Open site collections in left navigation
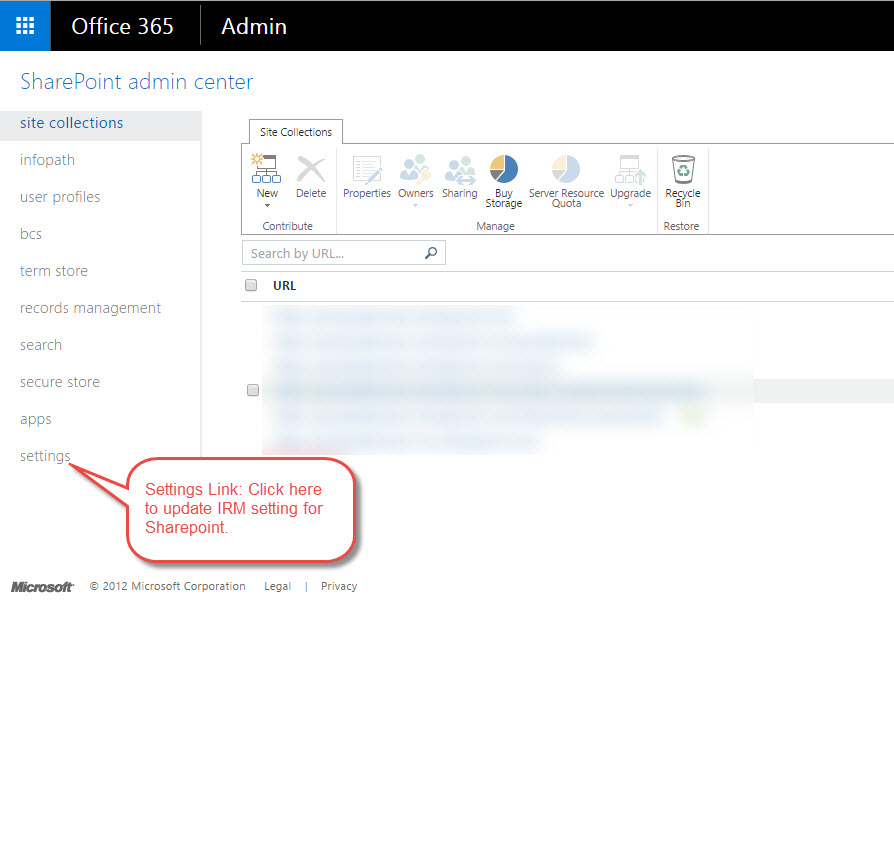Image resolution: width=894 pixels, height=843 pixels. tap(72, 123)
